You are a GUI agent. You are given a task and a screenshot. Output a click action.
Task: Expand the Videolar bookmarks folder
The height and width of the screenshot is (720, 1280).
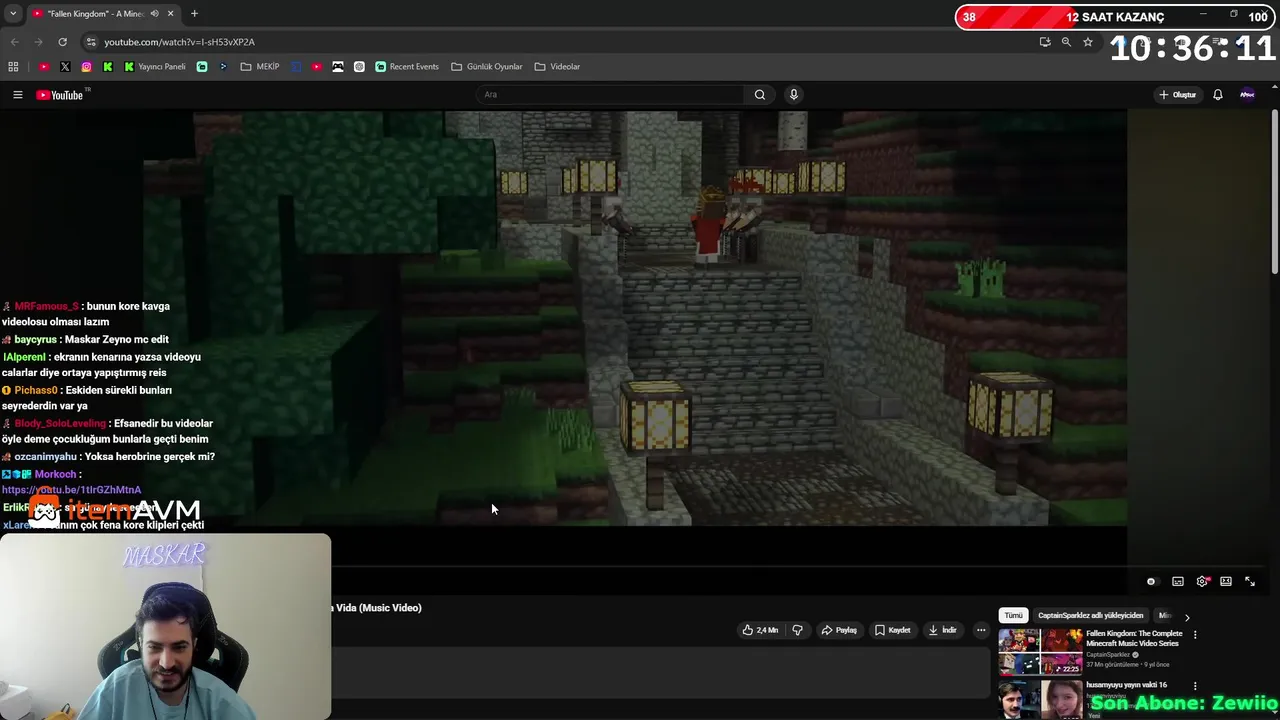click(557, 67)
